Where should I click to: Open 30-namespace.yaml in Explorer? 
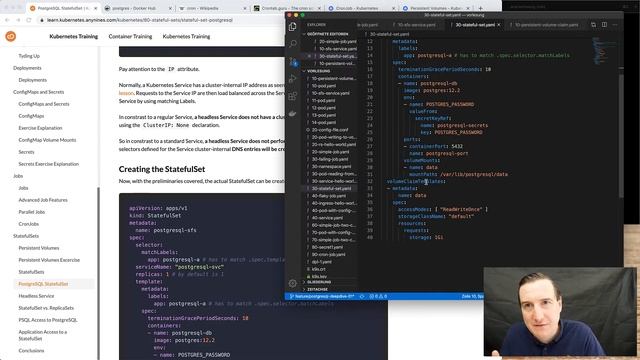[x=331, y=166]
